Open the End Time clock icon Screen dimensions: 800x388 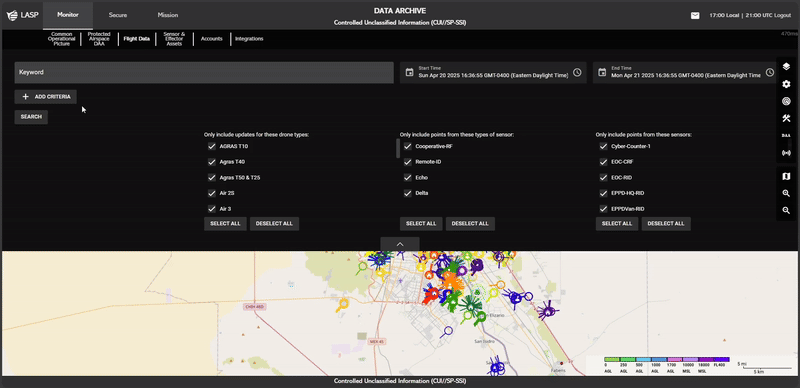770,72
